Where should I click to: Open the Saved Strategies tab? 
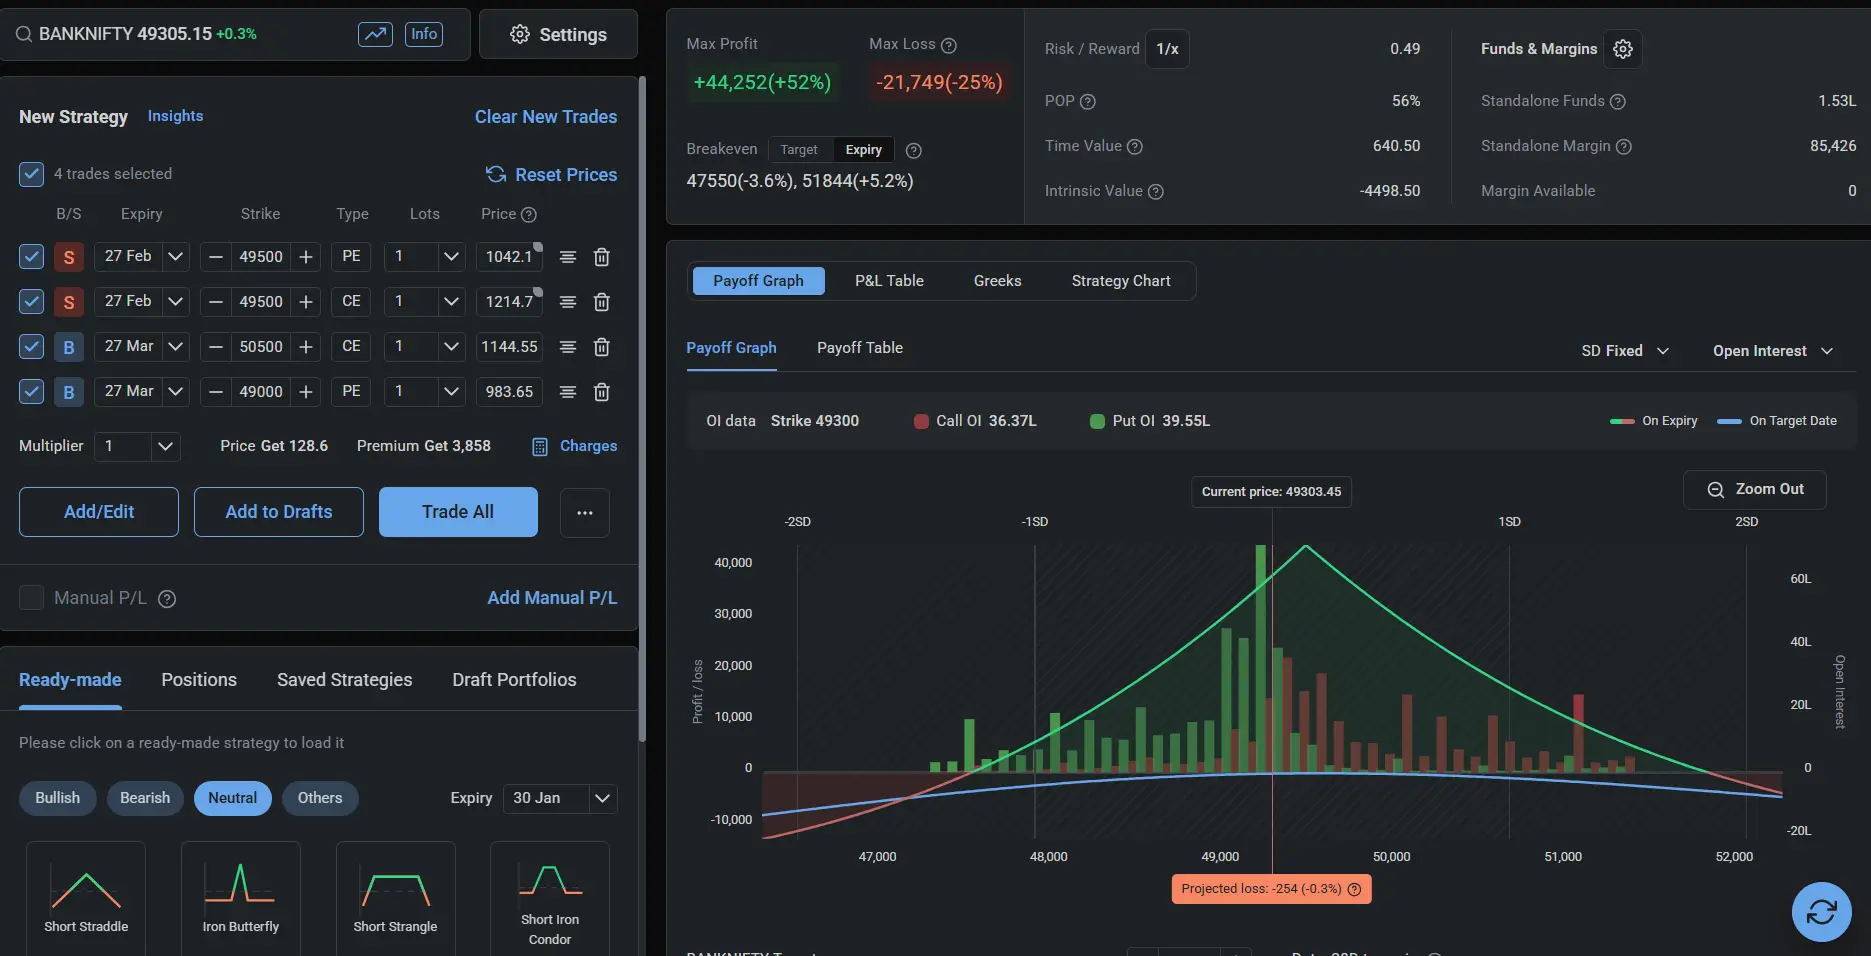click(x=344, y=680)
